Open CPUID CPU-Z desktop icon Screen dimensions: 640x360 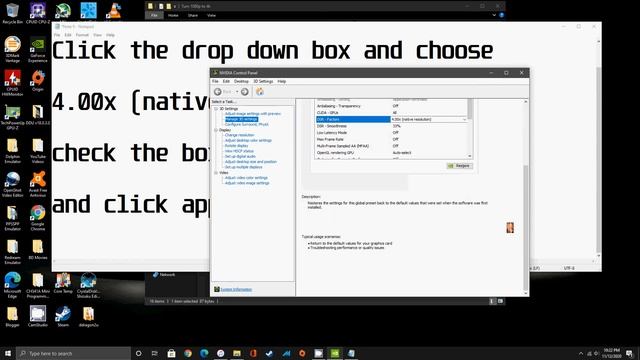click(38, 13)
